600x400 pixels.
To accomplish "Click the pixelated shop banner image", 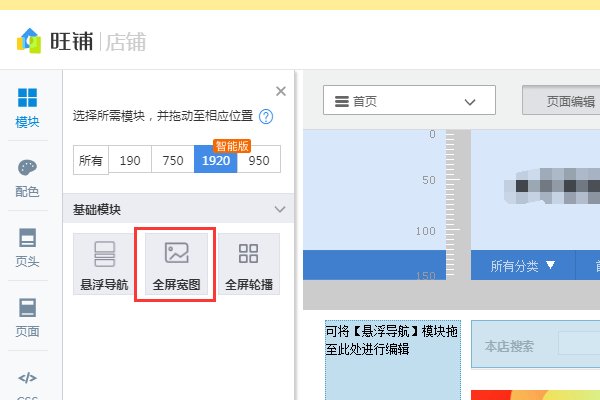I will (x=552, y=186).
